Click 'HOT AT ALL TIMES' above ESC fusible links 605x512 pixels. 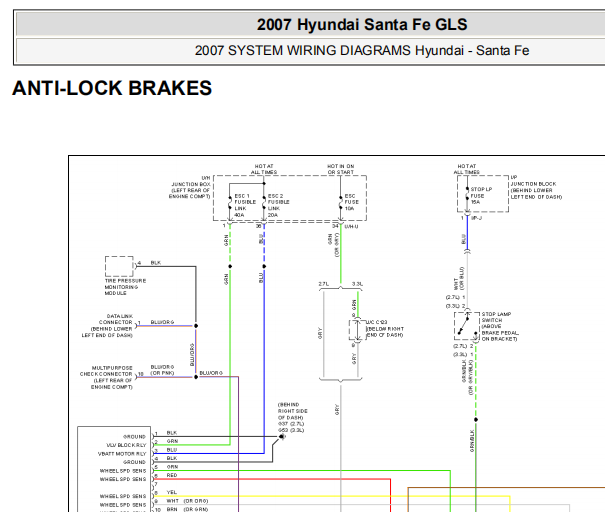click(264, 169)
